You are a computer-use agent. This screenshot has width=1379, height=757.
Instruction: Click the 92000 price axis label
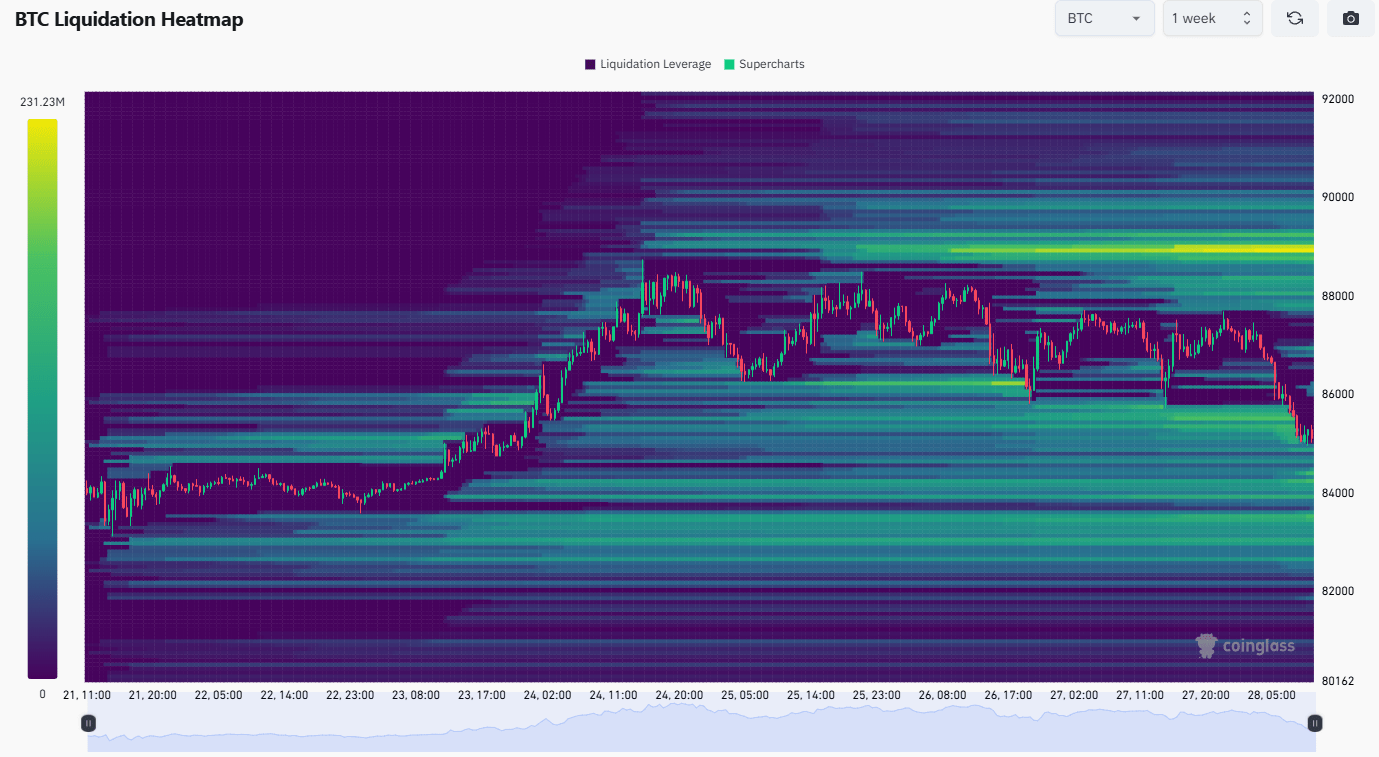tap(1337, 99)
